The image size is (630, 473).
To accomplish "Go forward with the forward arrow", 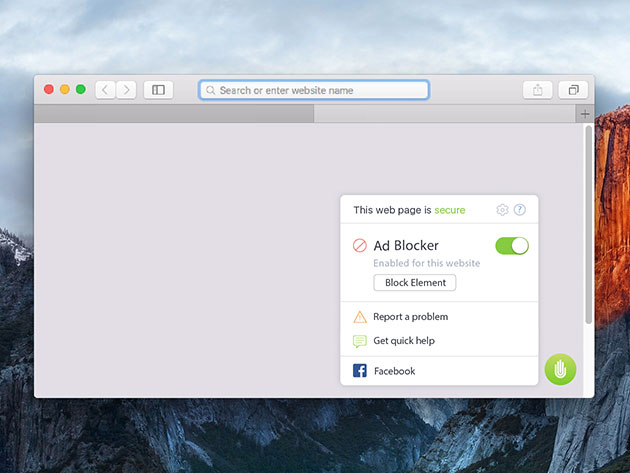I will tap(126, 90).
